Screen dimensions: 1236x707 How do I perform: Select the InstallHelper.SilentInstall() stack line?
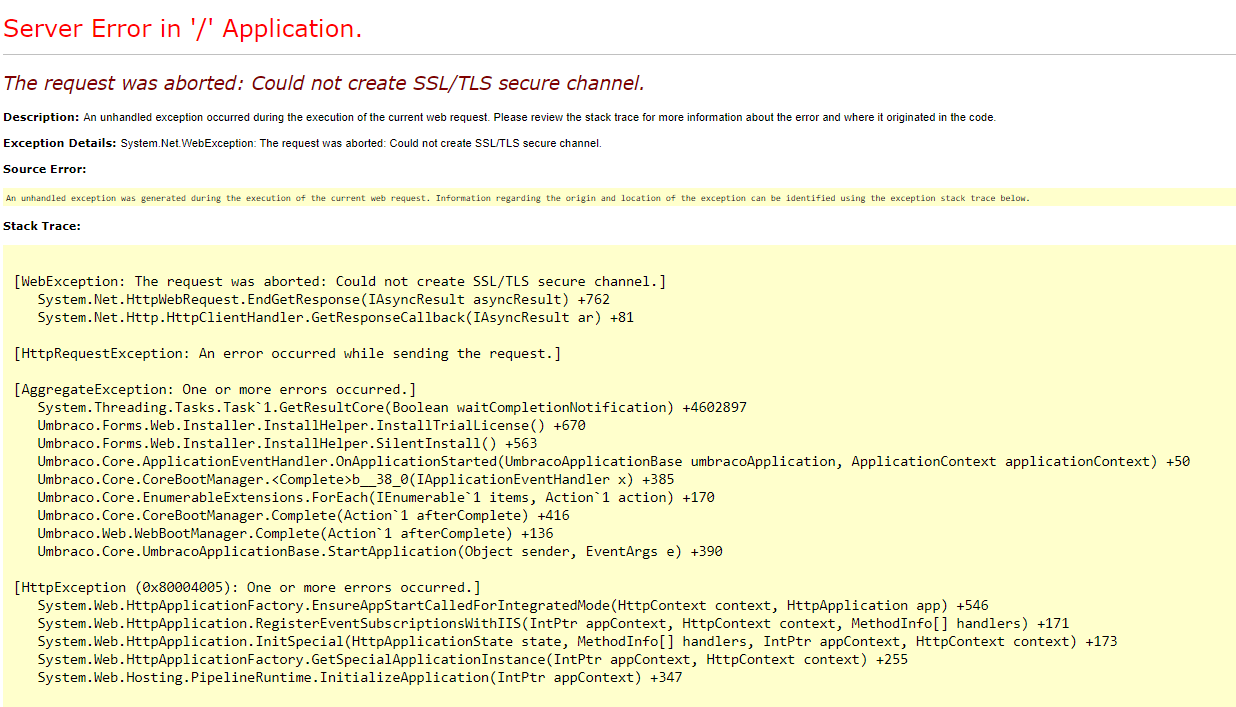point(288,443)
